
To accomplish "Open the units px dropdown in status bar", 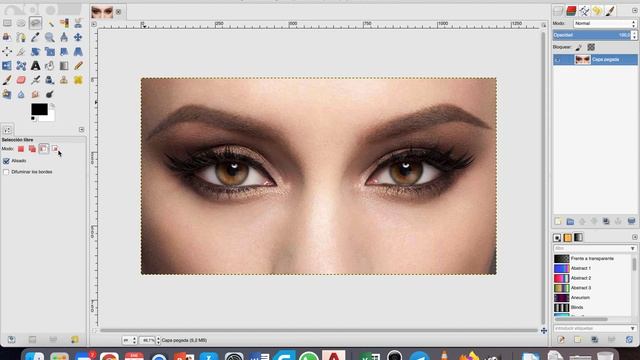I will (x=129, y=340).
